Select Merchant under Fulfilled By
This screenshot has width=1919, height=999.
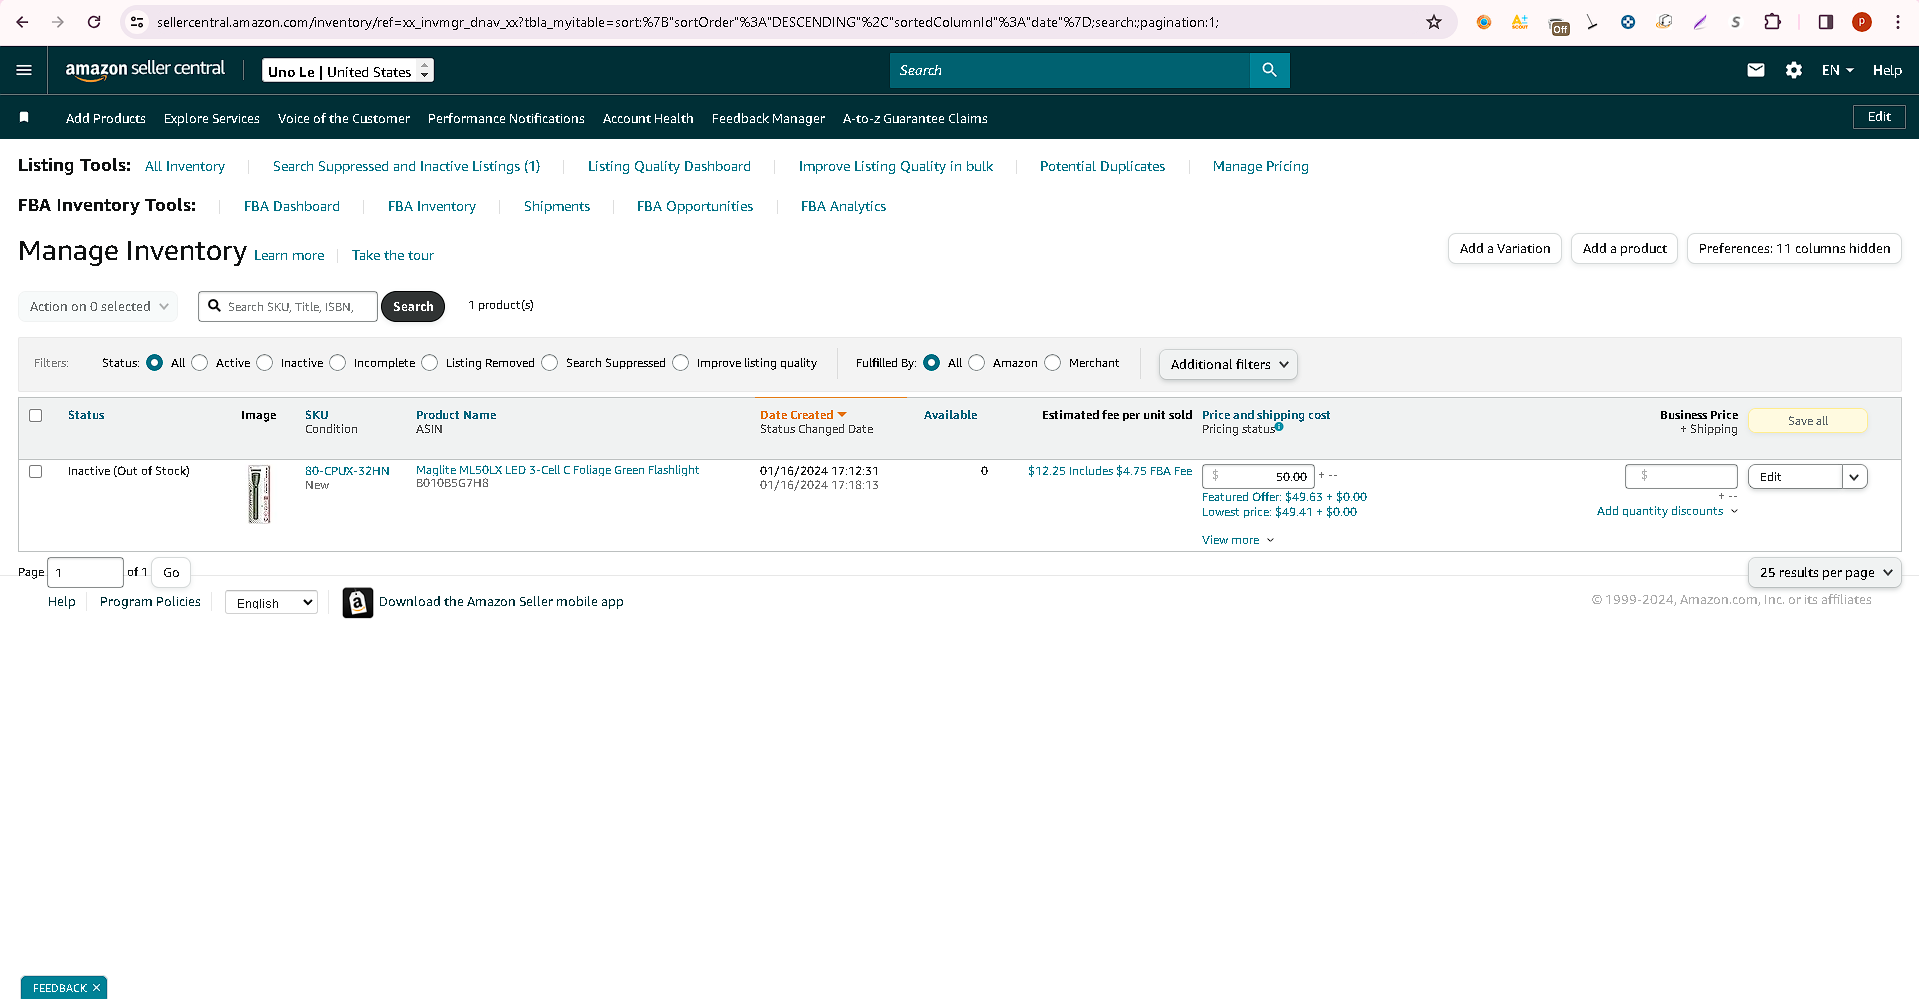(x=1053, y=363)
